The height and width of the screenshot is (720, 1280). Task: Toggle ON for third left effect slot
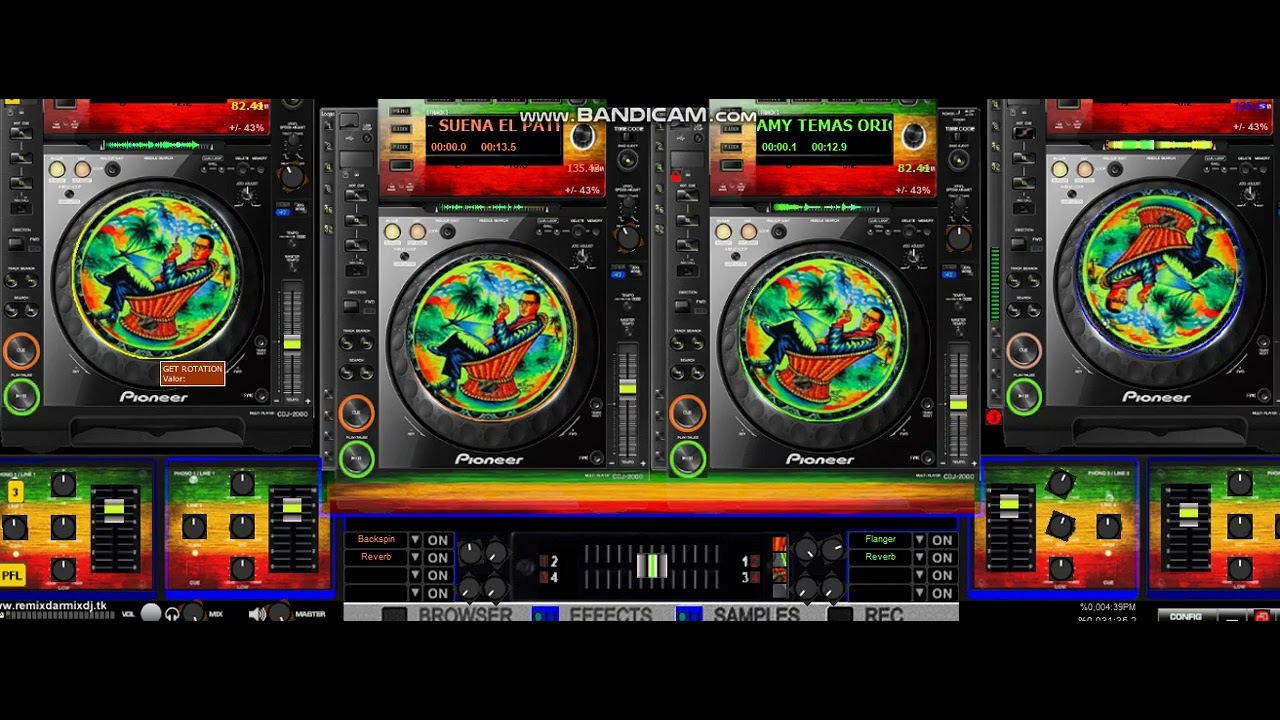tap(438, 575)
